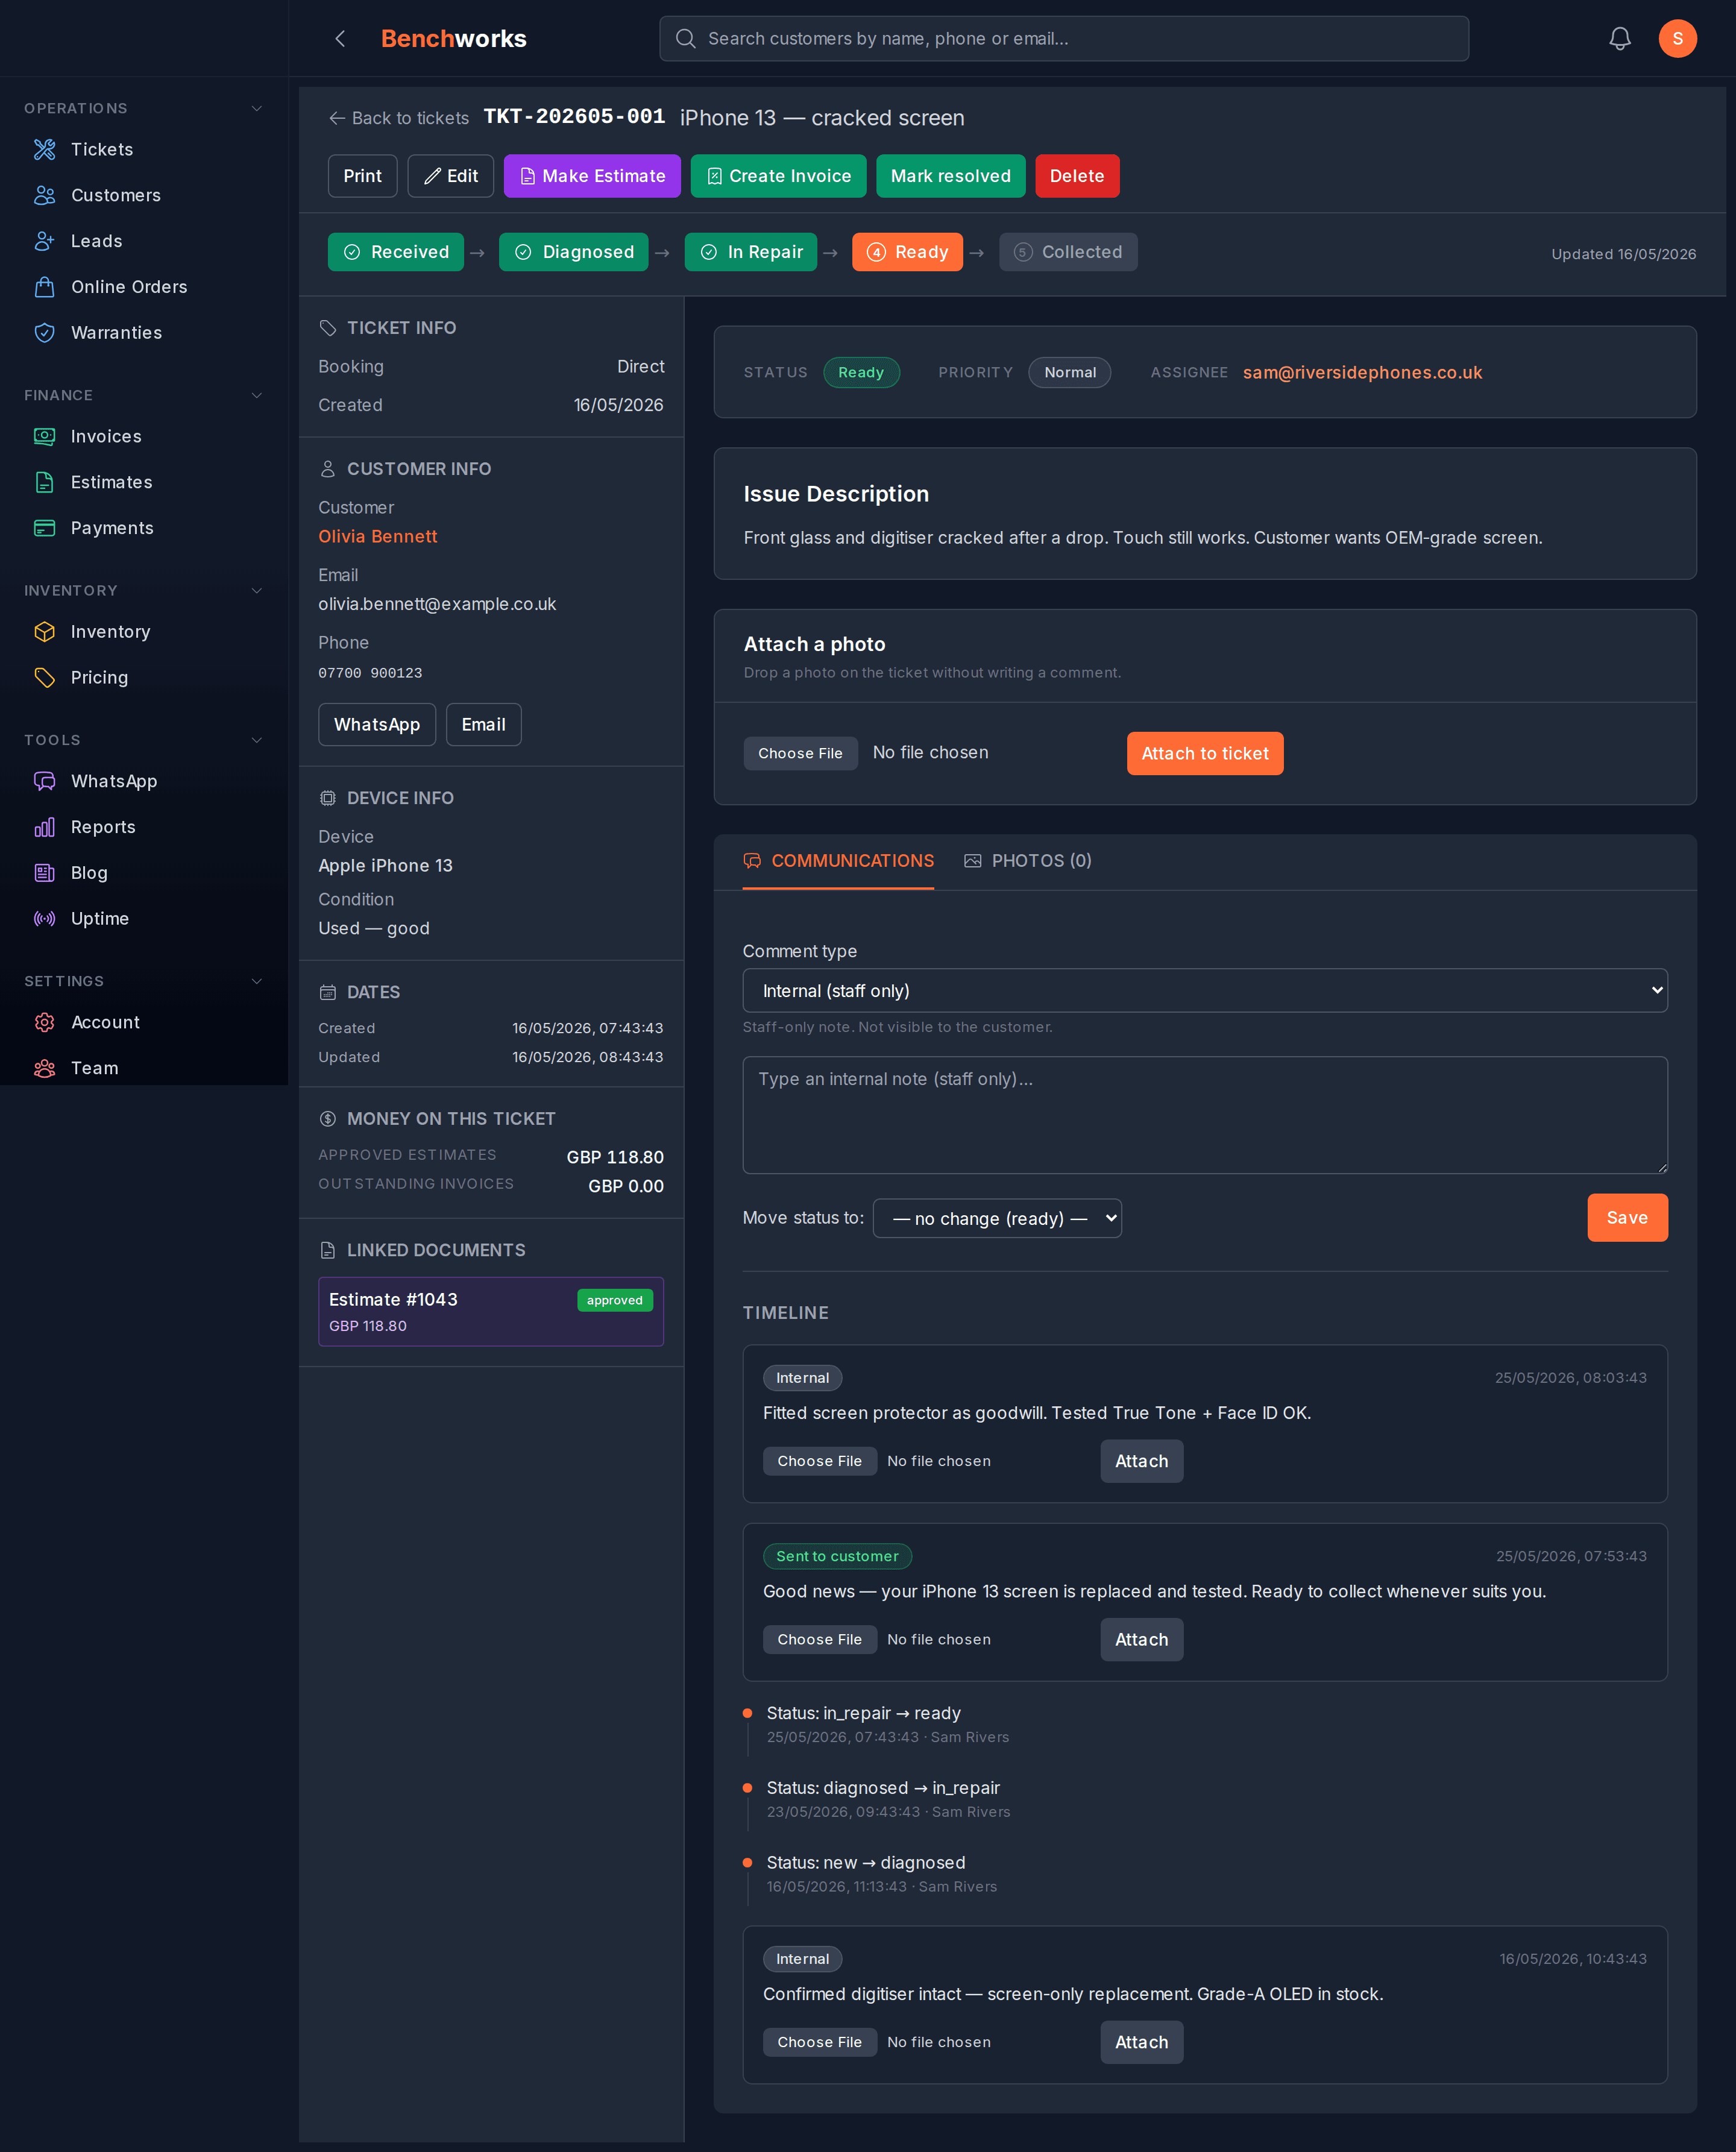Click the notifications bell icon
Screen dimensions: 1736x2152
tap(1620, 39)
